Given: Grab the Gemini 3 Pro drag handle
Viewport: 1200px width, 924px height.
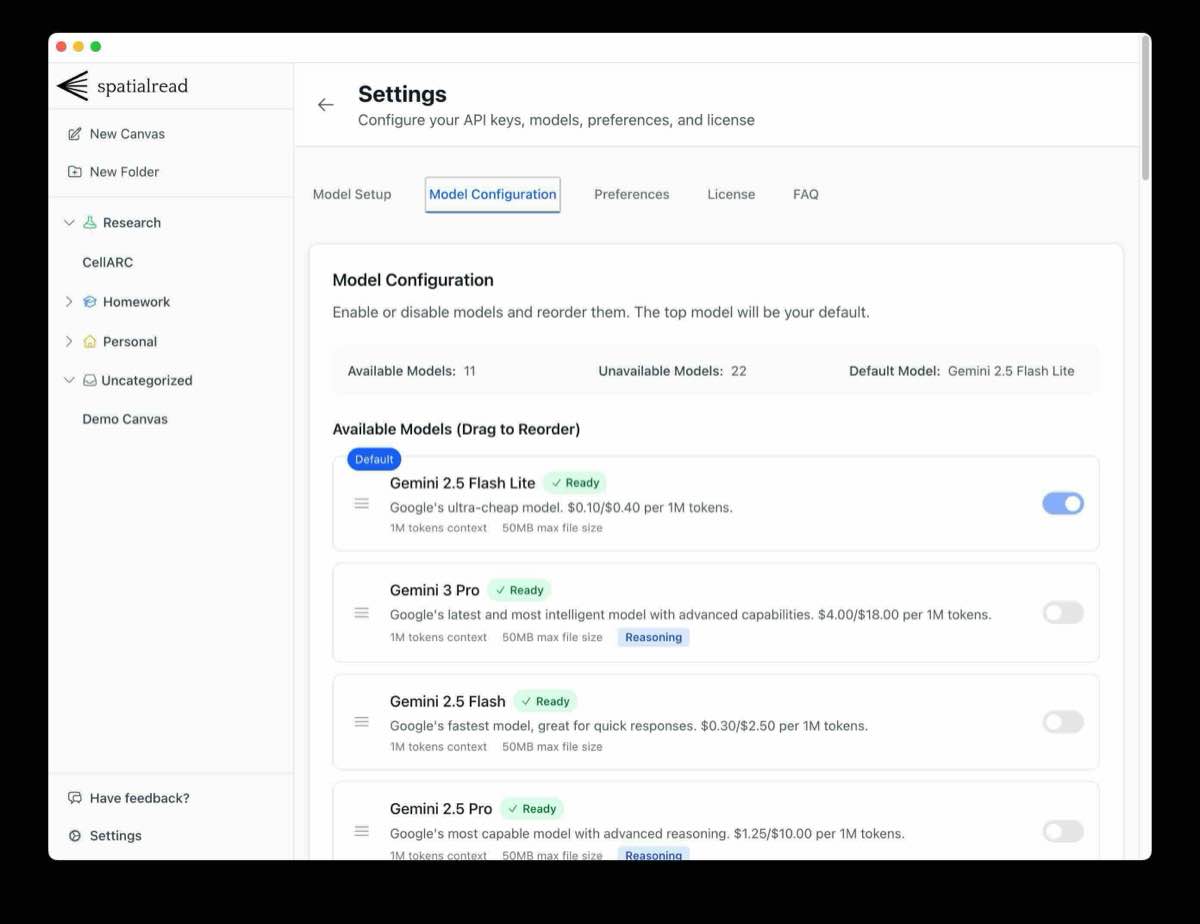Looking at the screenshot, I should [x=362, y=612].
